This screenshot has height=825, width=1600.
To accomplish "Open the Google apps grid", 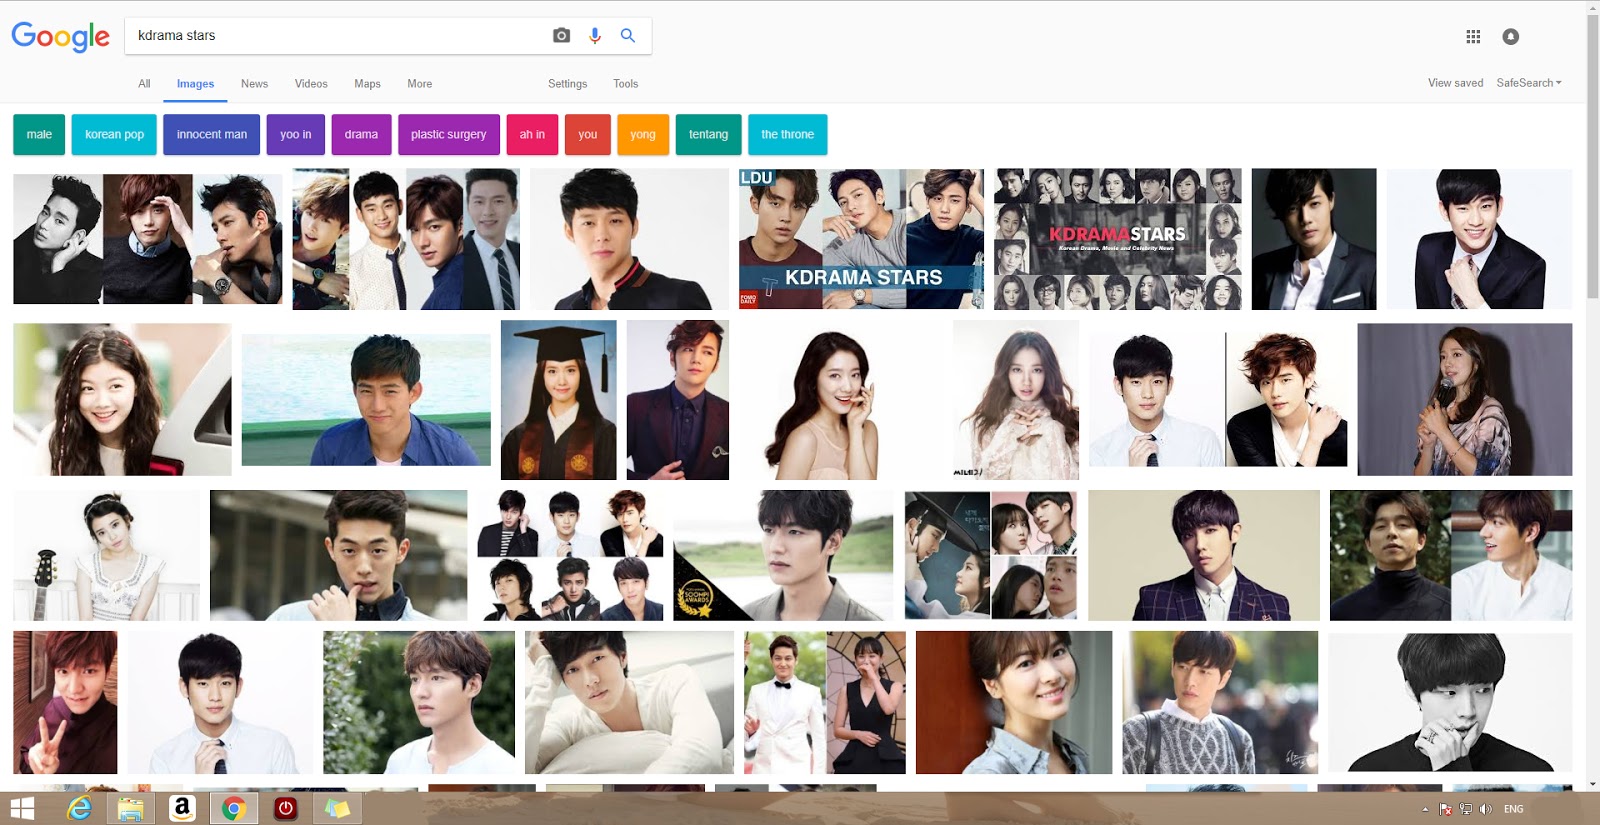I will click(1473, 36).
